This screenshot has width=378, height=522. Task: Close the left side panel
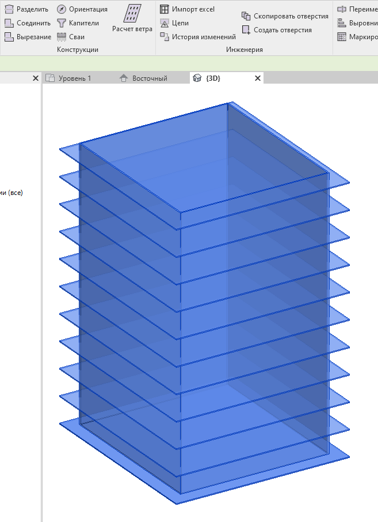[36, 78]
